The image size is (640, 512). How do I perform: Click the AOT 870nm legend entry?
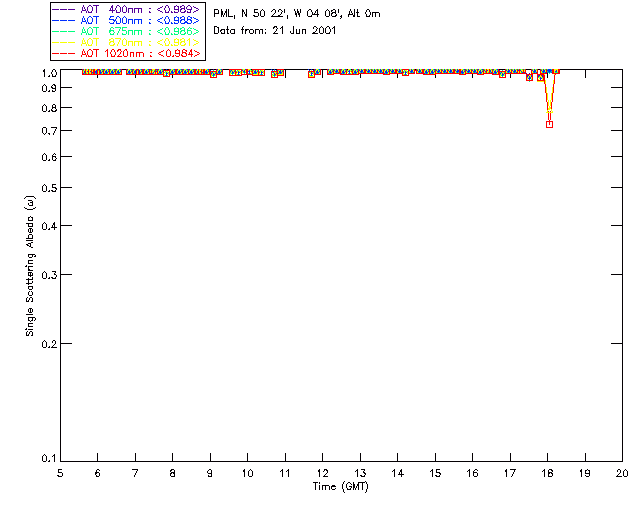127,42
